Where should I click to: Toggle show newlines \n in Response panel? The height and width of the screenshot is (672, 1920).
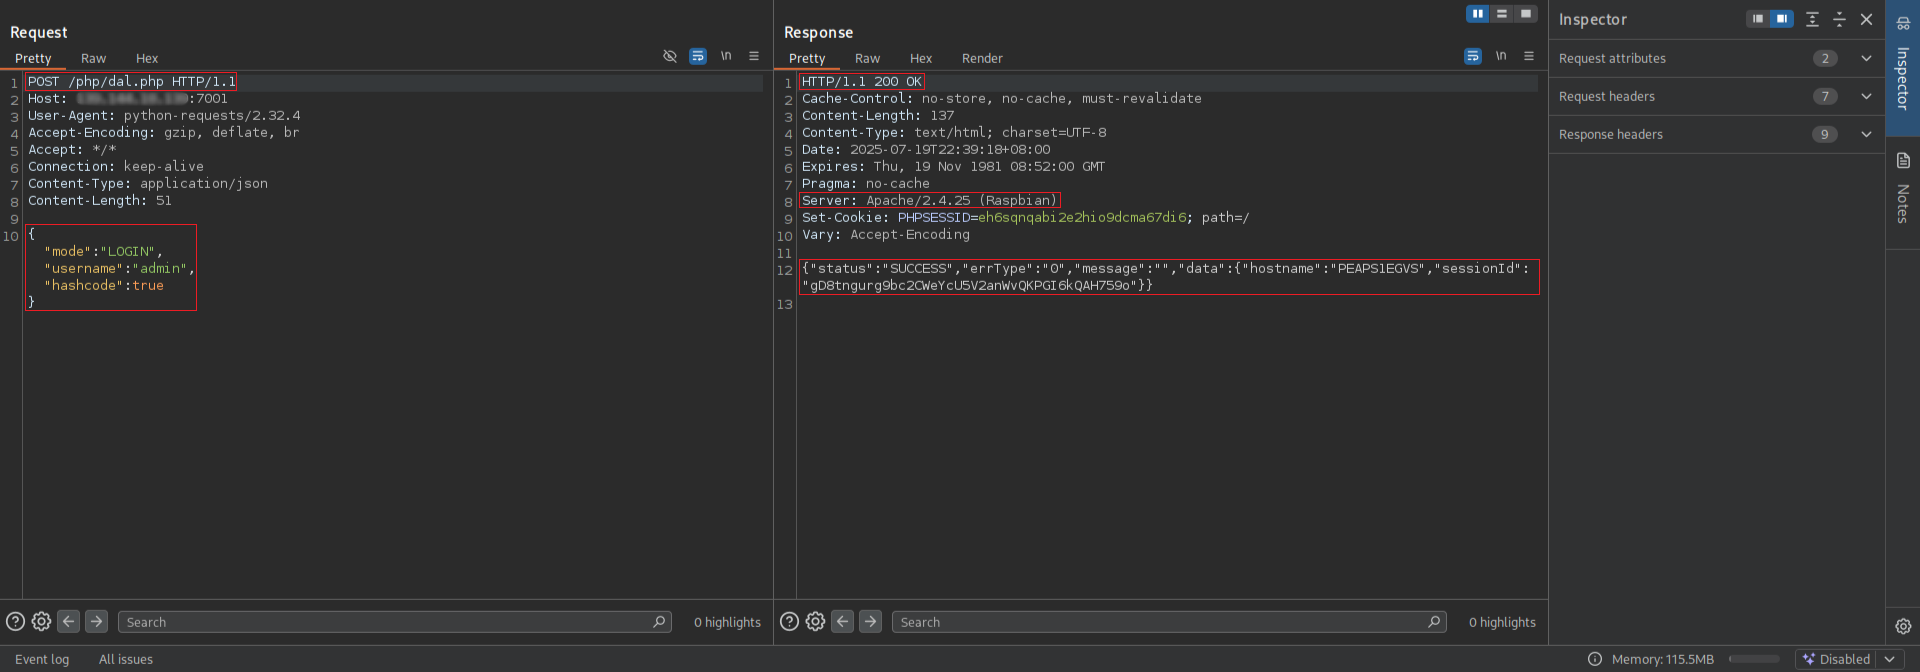(1501, 56)
